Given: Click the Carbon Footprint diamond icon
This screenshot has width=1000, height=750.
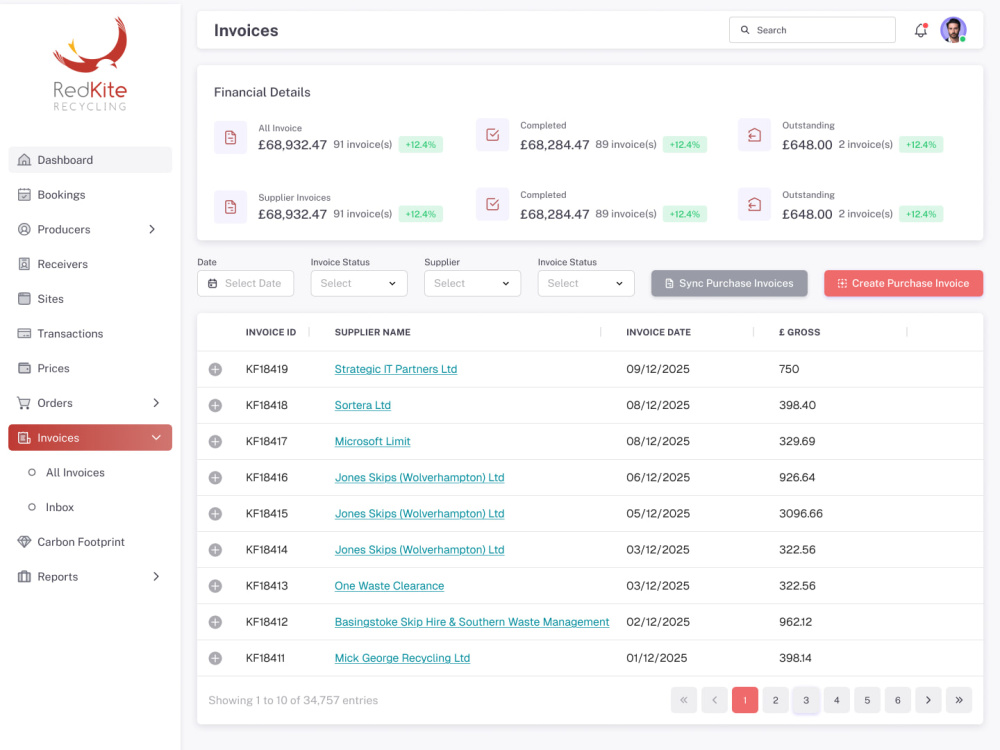Looking at the screenshot, I should (24, 542).
